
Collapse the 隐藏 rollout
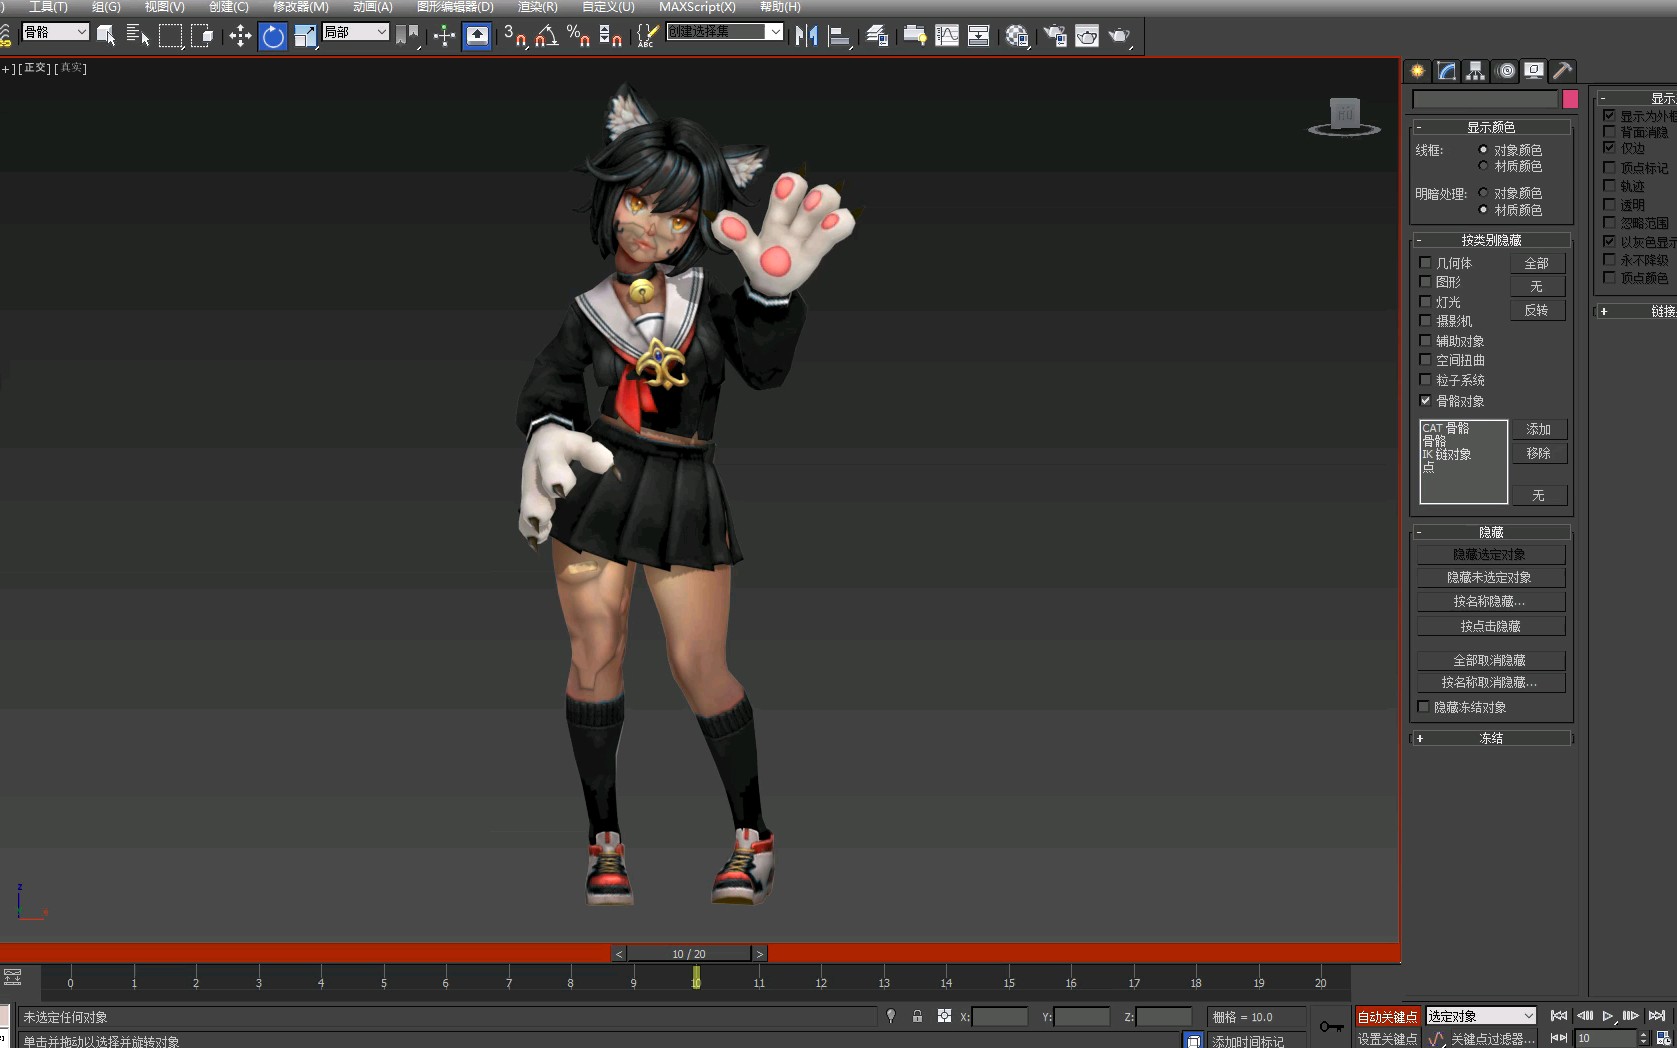(x=1491, y=532)
